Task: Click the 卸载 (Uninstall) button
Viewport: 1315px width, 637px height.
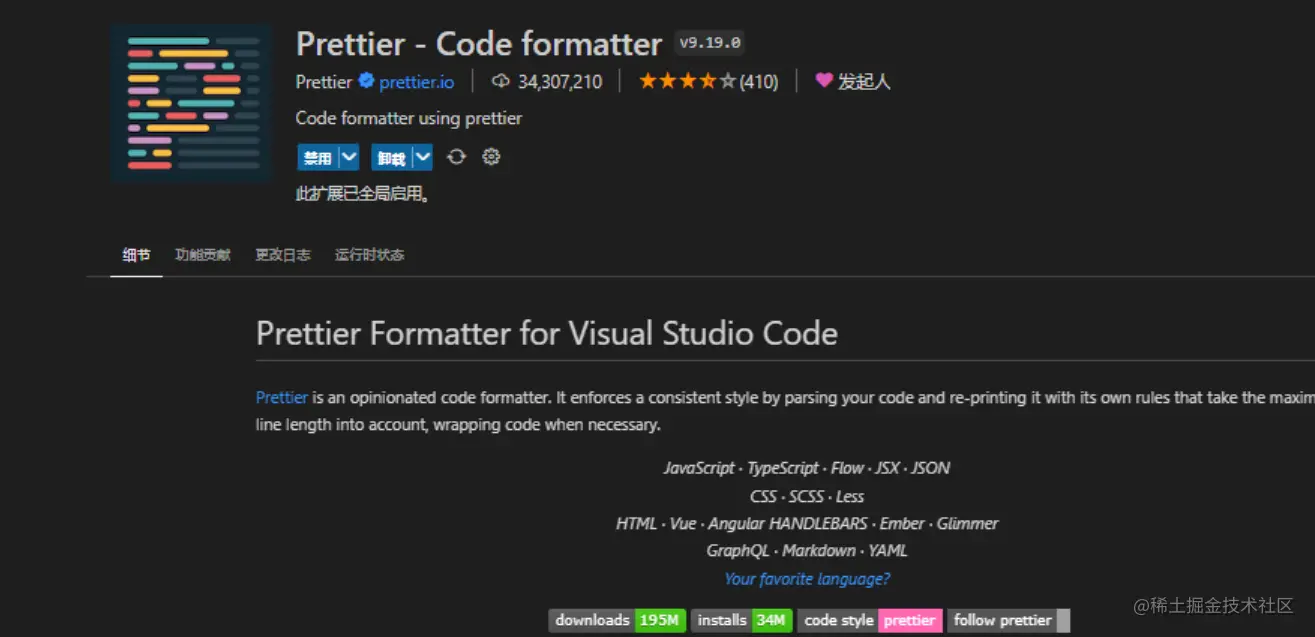Action: tap(392, 158)
